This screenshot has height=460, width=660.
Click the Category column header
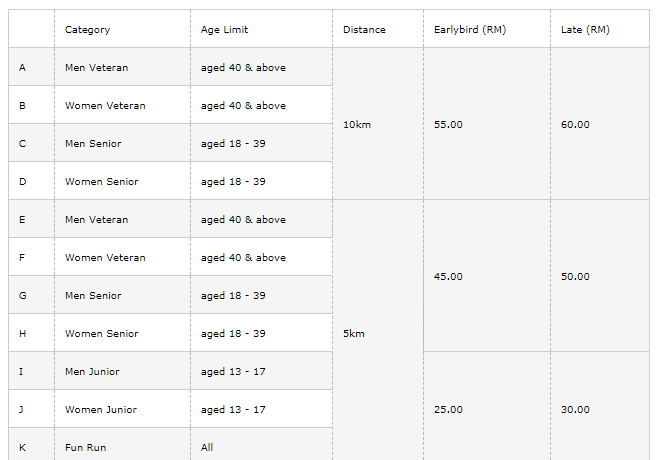[x=88, y=30]
